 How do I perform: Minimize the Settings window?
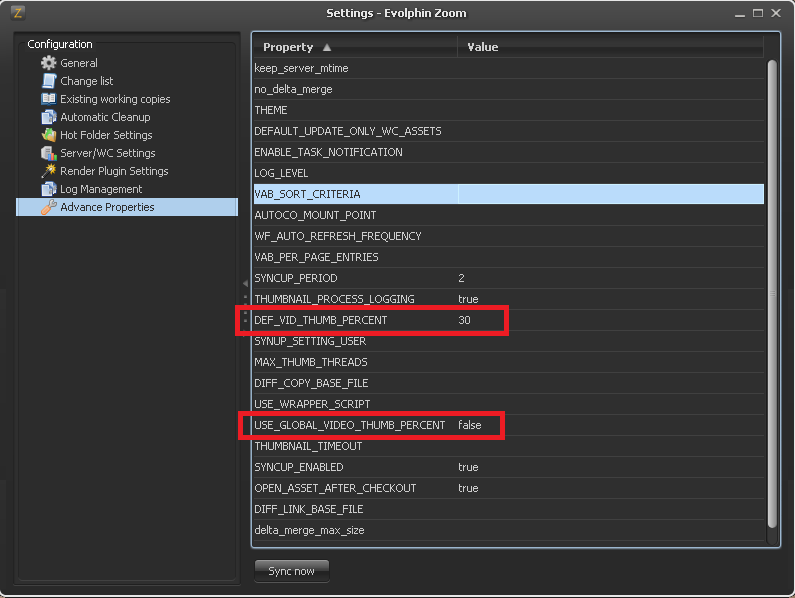[x=740, y=14]
